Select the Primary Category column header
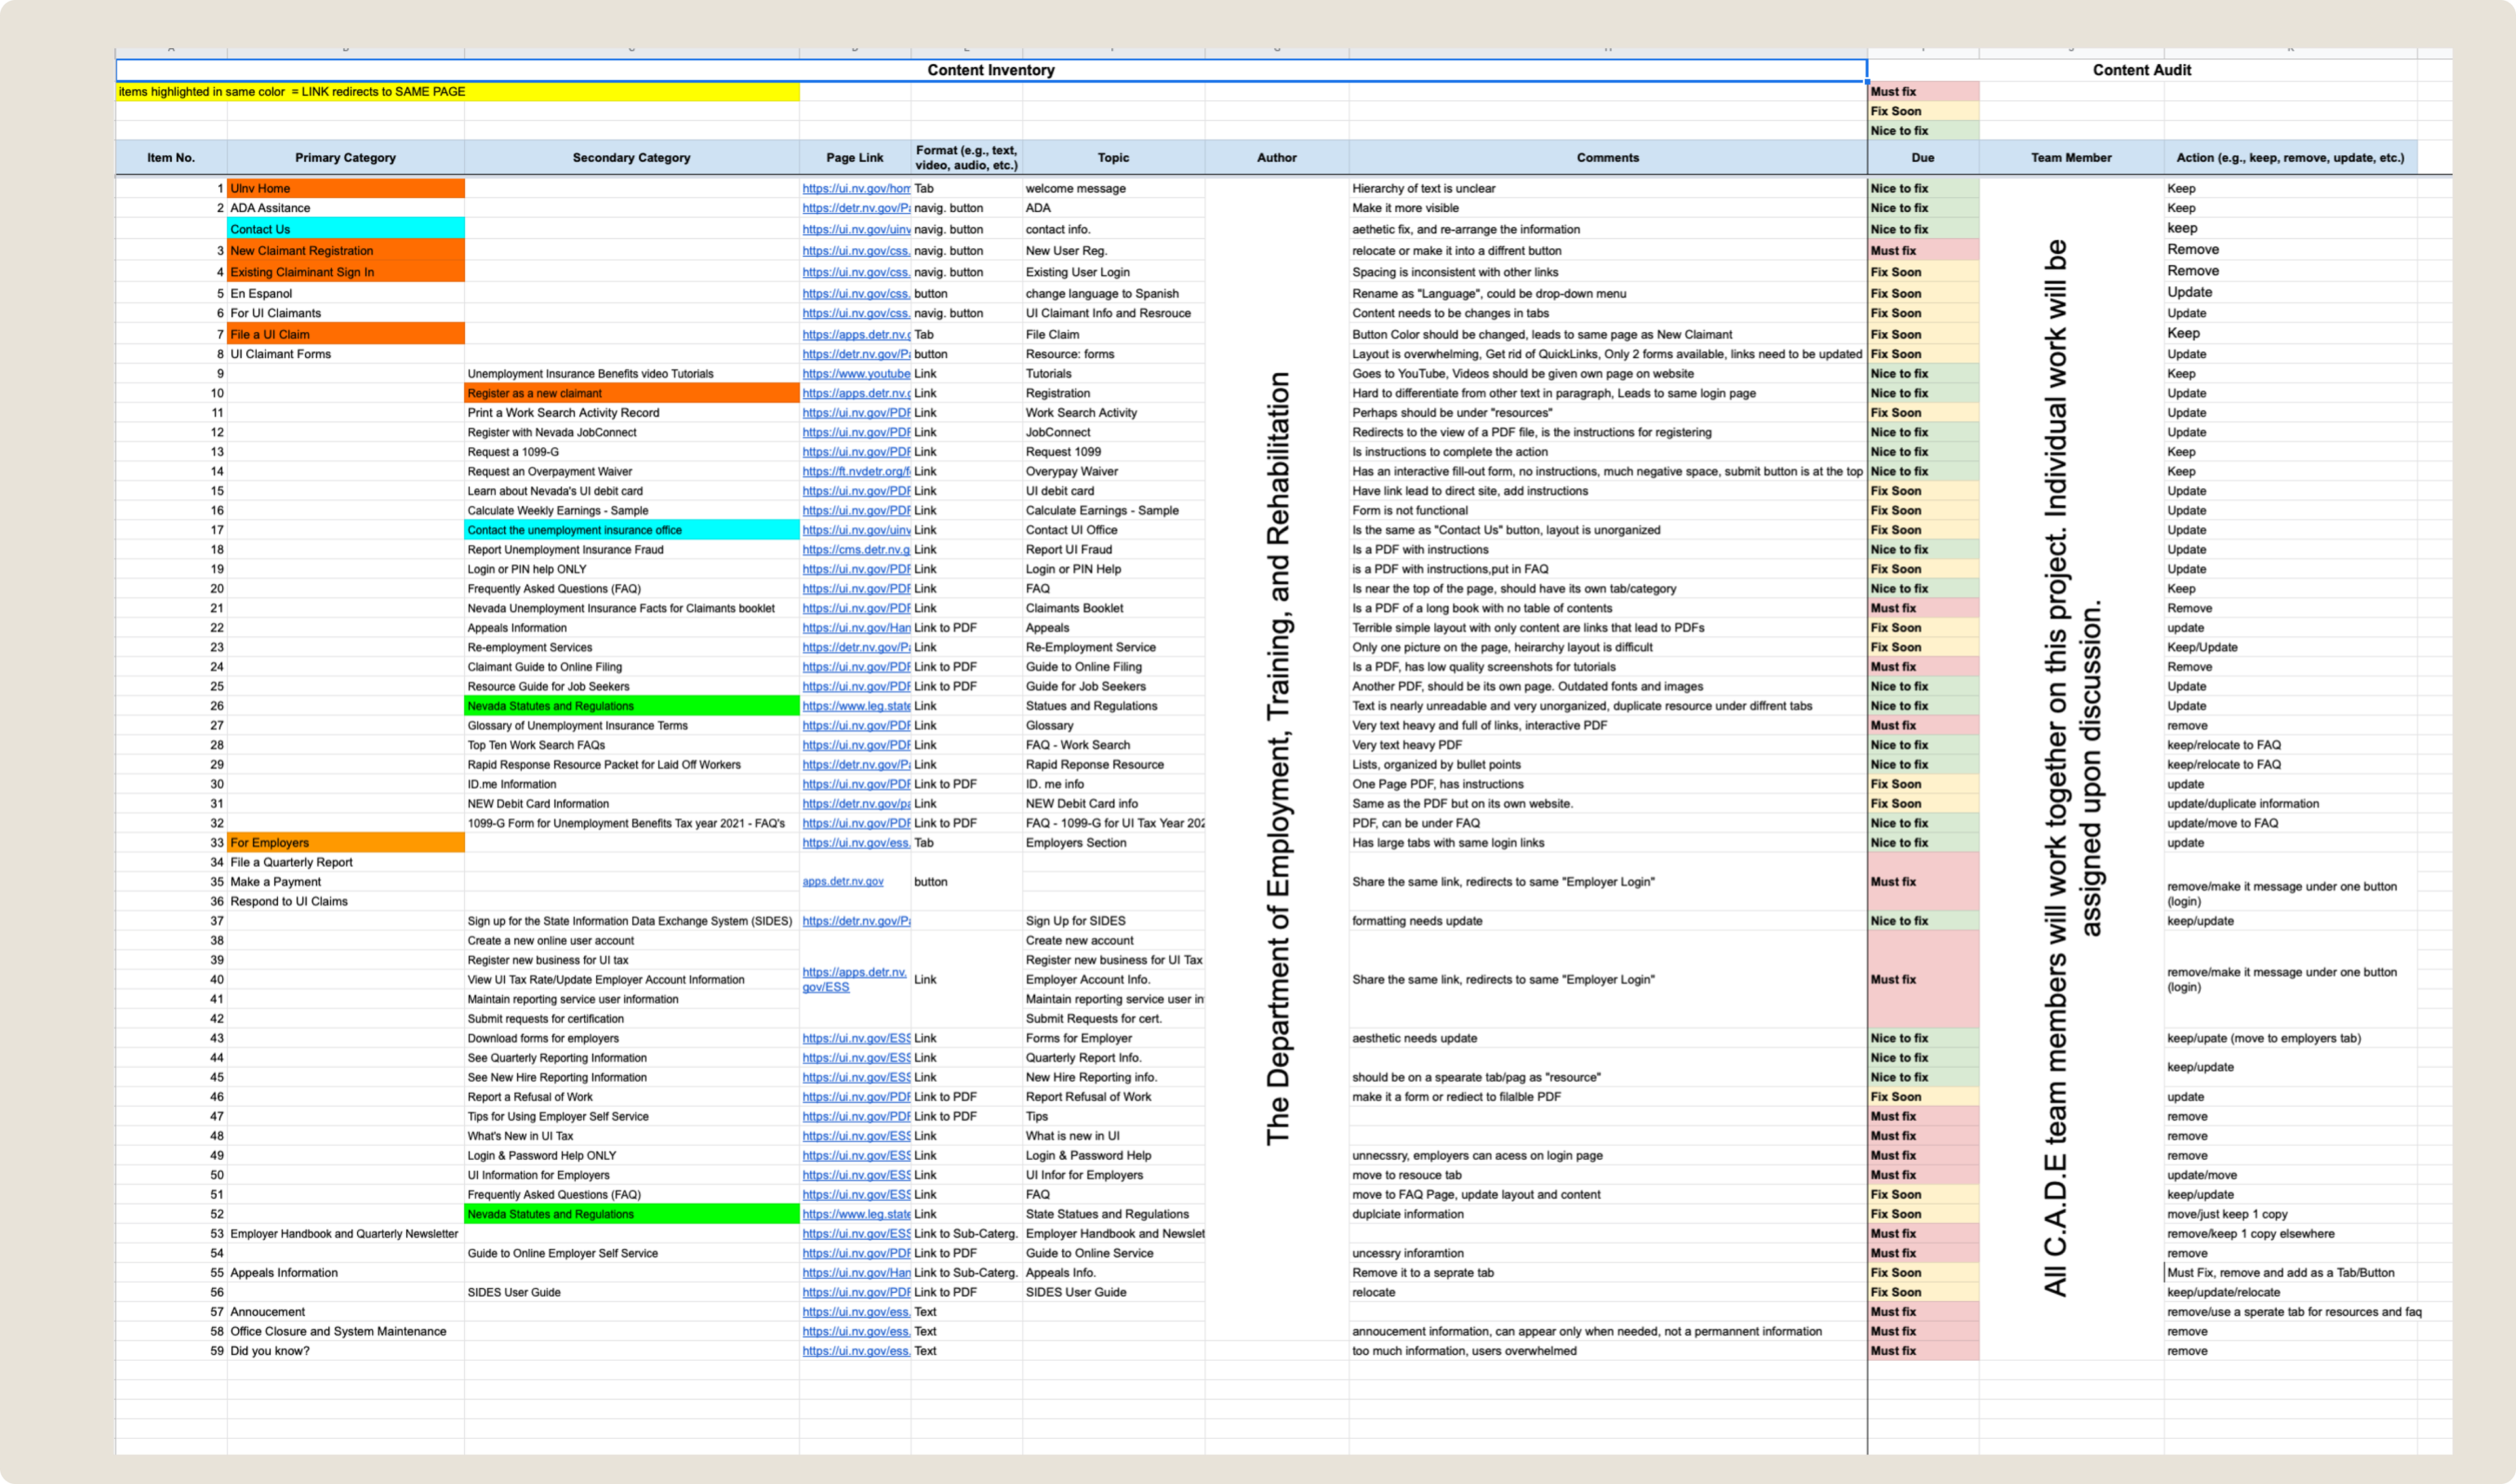This screenshot has height=1484, width=2516. coord(345,157)
